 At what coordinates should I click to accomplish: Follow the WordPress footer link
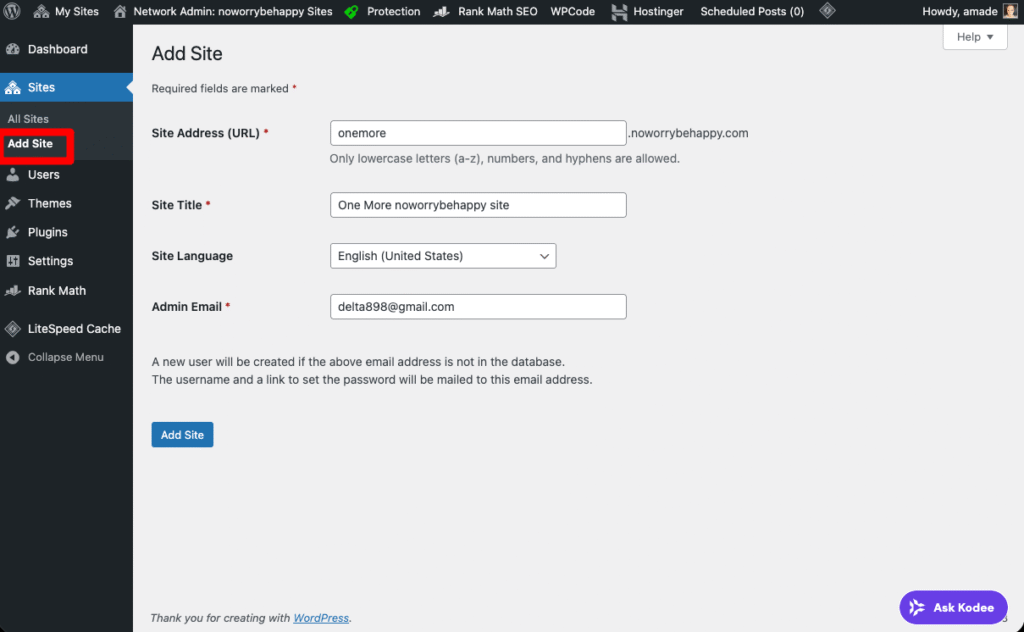[x=321, y=618]
